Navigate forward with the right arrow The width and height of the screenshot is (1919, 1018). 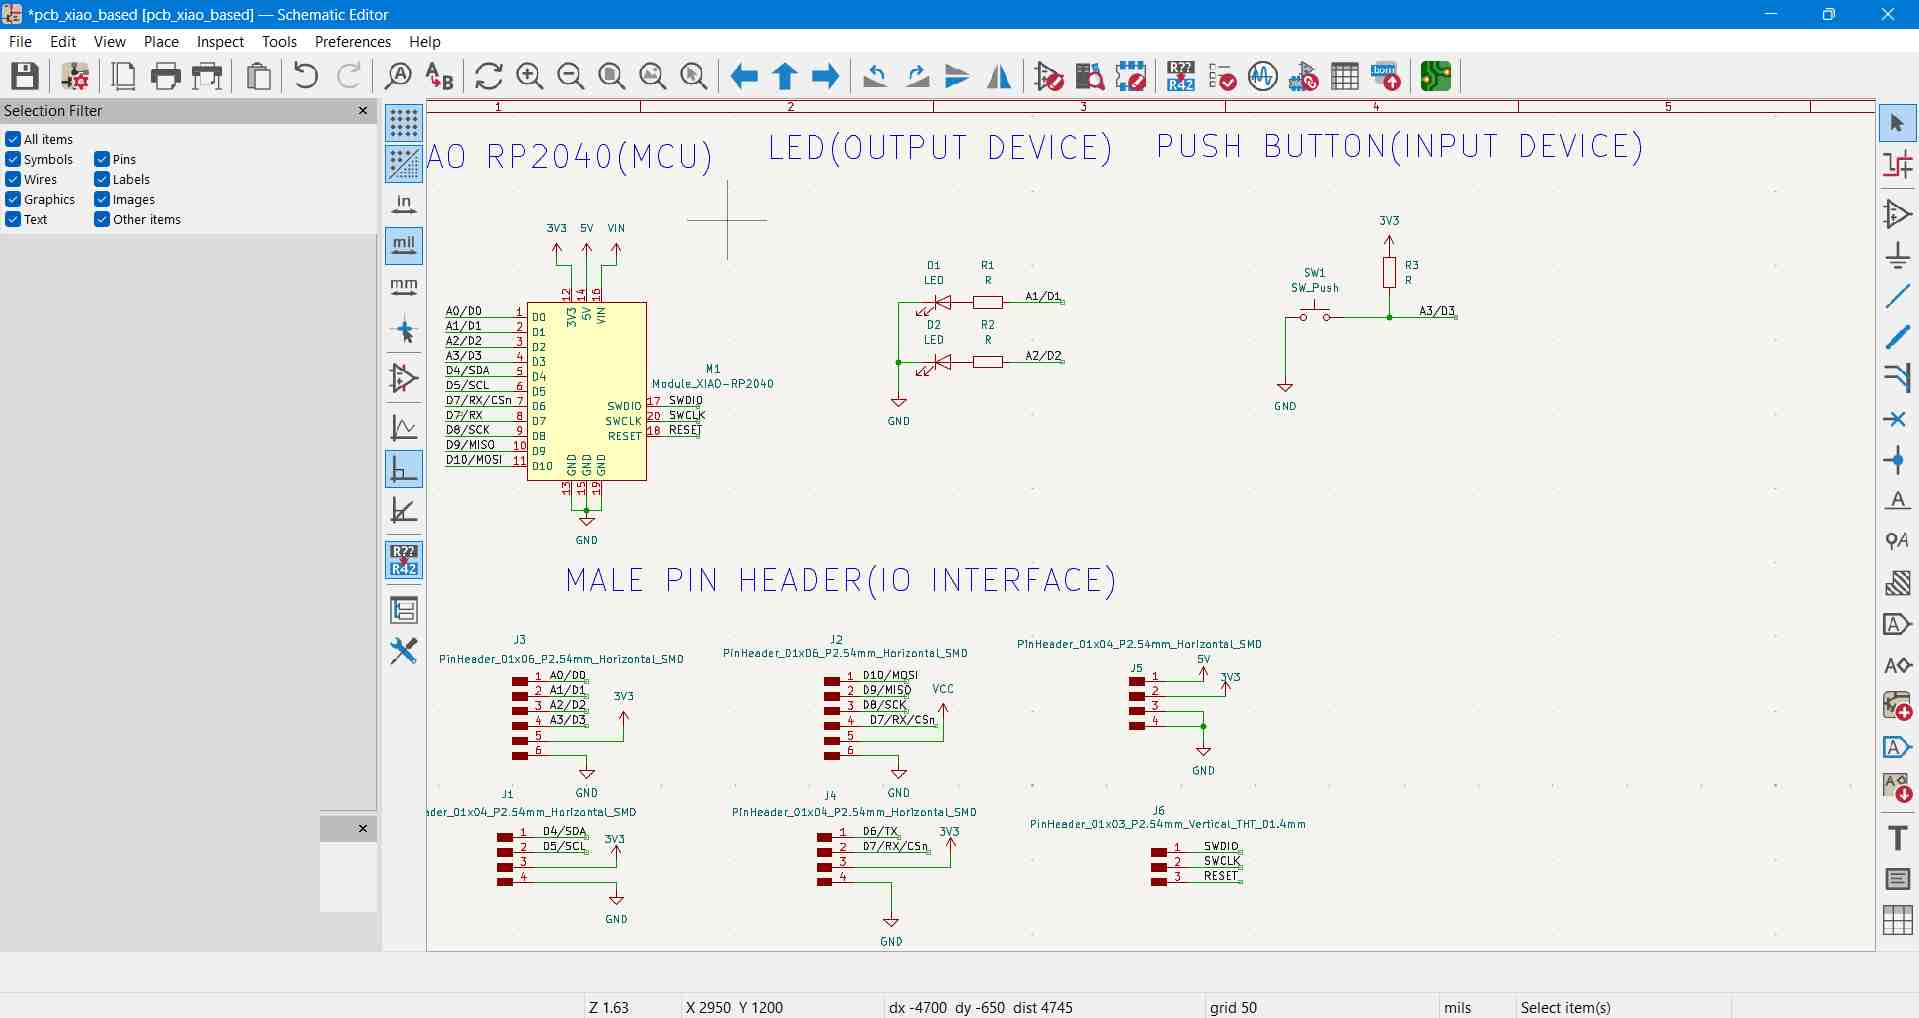tap(826, 76)
